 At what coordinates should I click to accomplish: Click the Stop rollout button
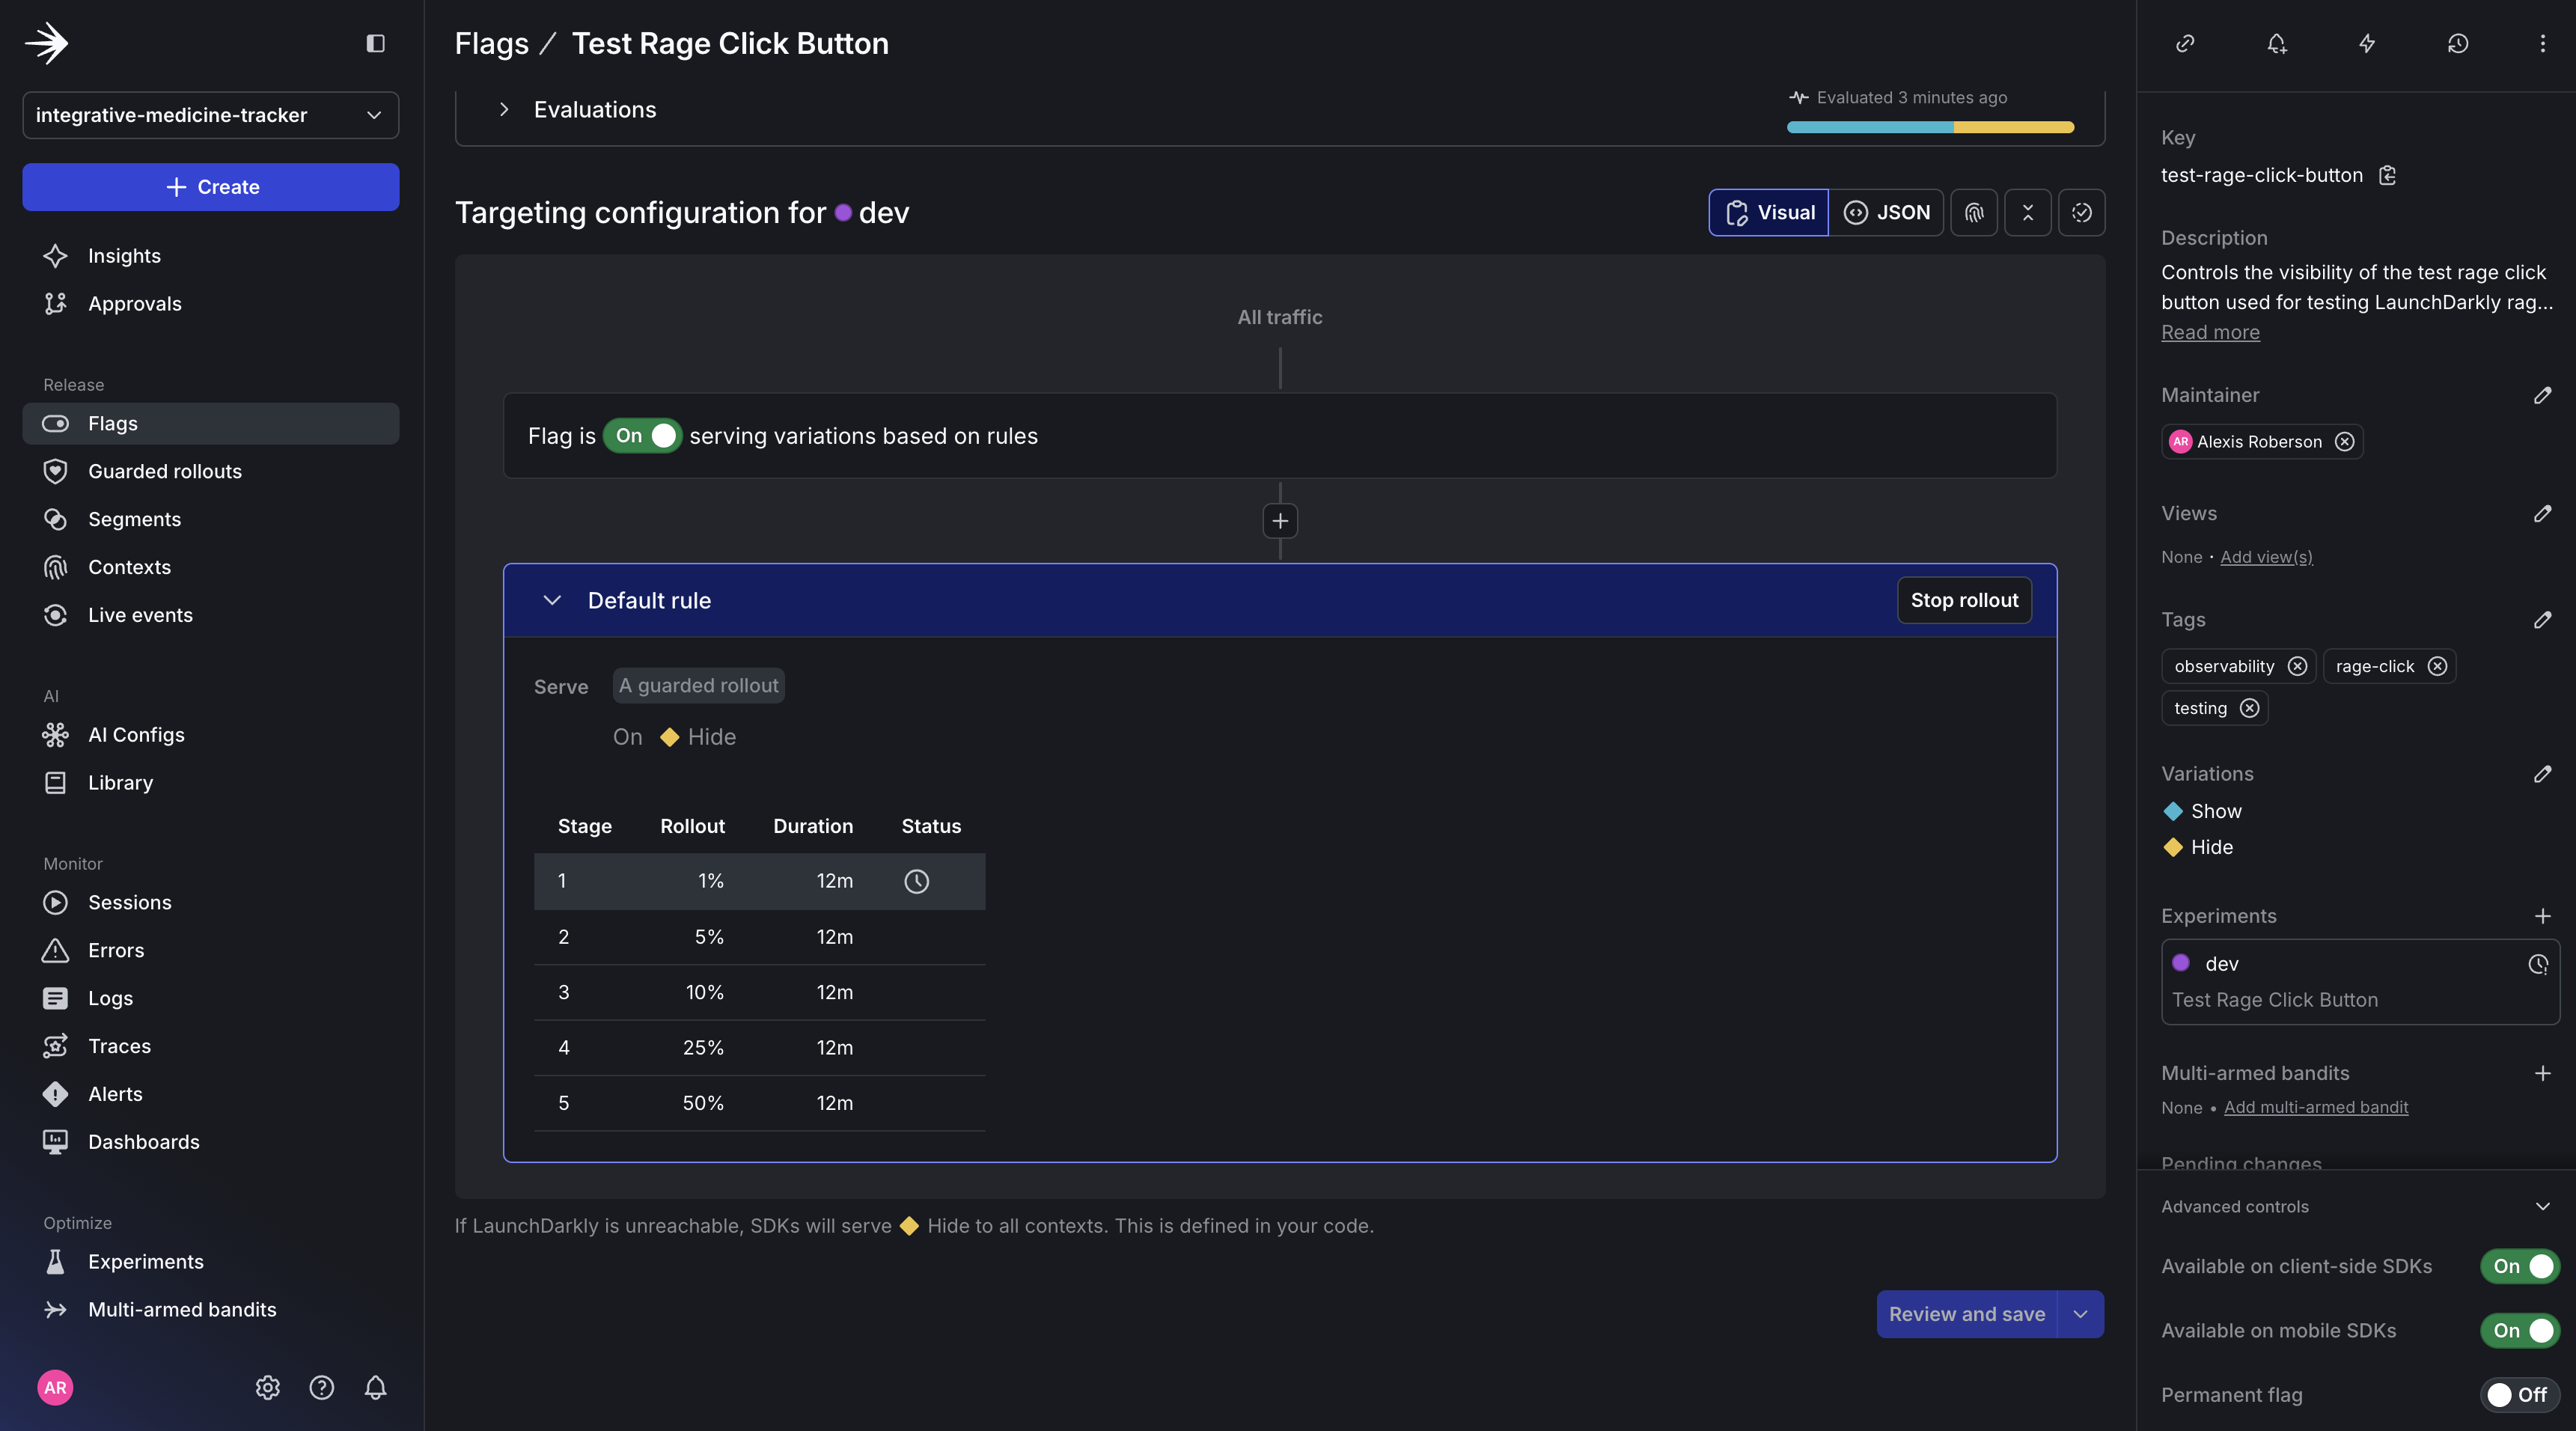[1963, 600]
